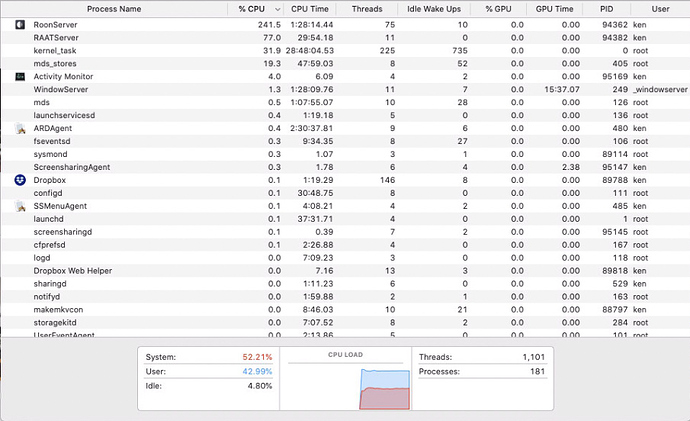Sort by Threads column header
The width and height of the screenshot is (690, 421).
[367, 9]
